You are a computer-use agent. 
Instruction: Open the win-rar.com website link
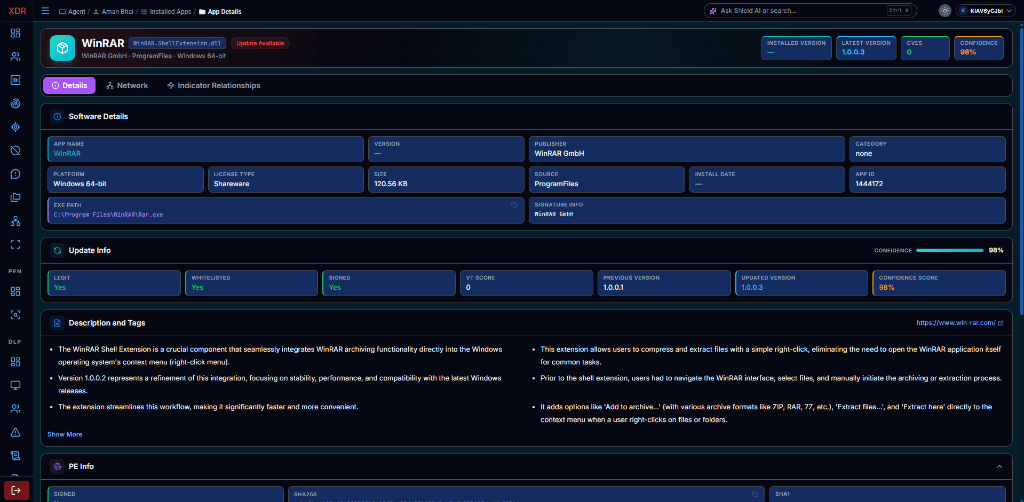[959, 322]
